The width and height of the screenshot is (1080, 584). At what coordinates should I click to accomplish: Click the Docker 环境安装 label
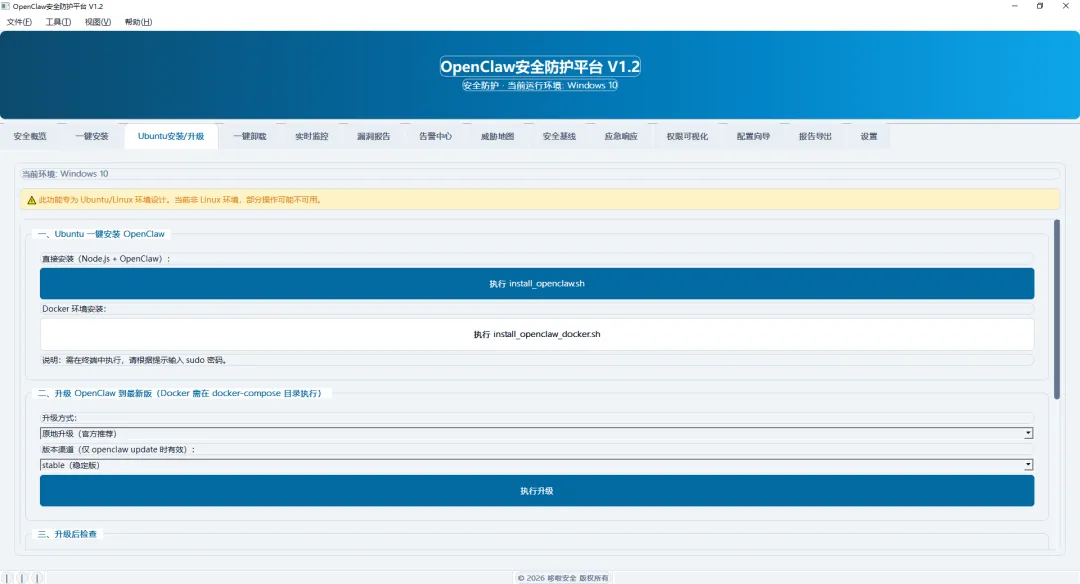[x=74, y=309]
